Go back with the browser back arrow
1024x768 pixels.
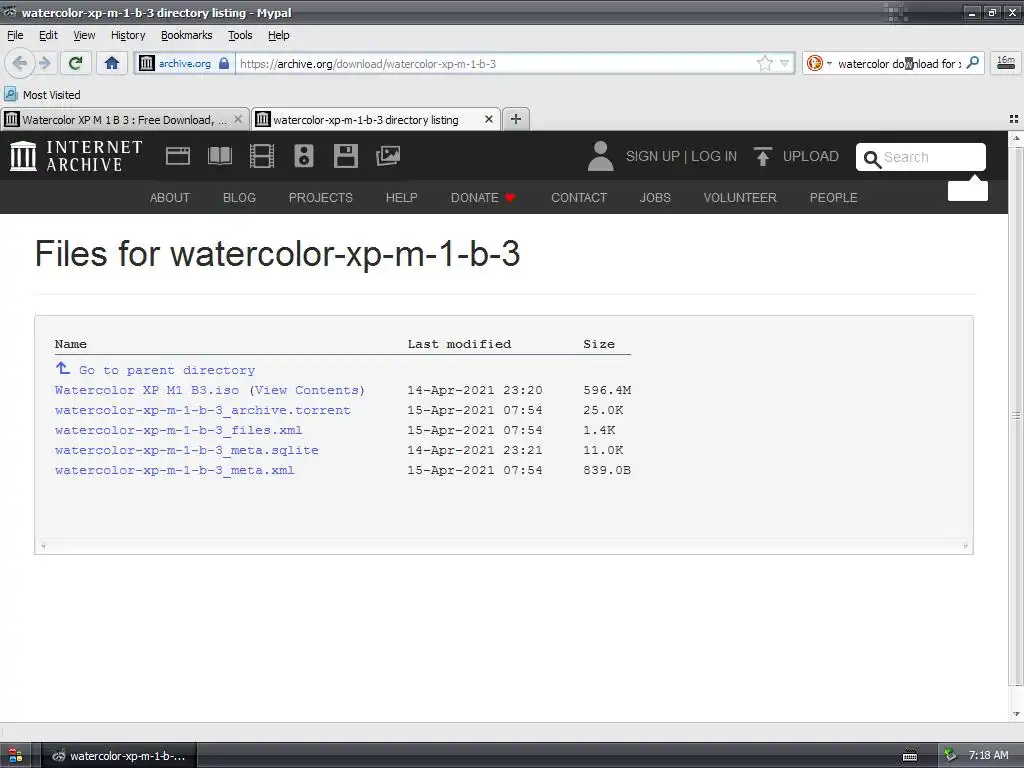point(20,63)
